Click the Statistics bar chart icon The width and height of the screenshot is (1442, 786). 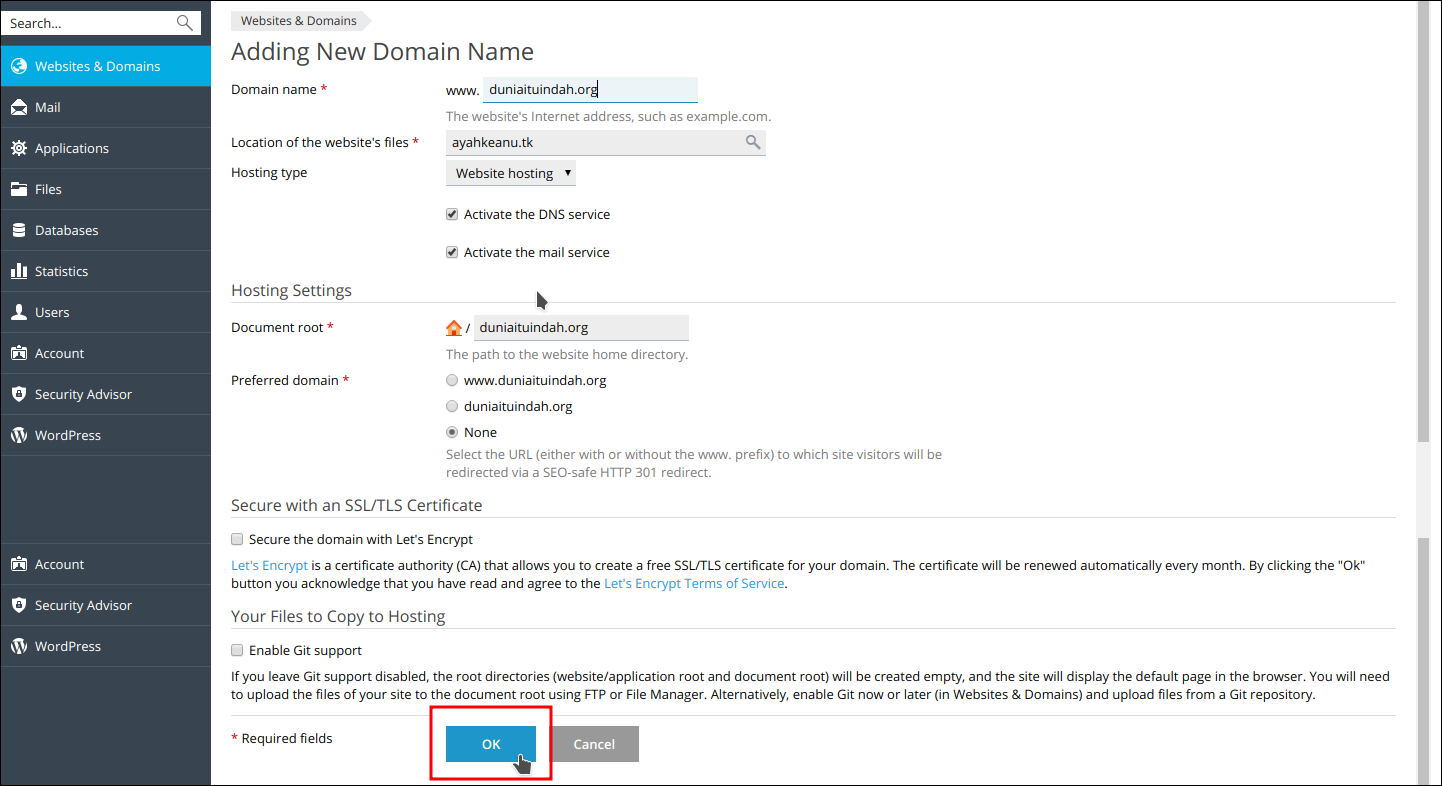[18, 271]
